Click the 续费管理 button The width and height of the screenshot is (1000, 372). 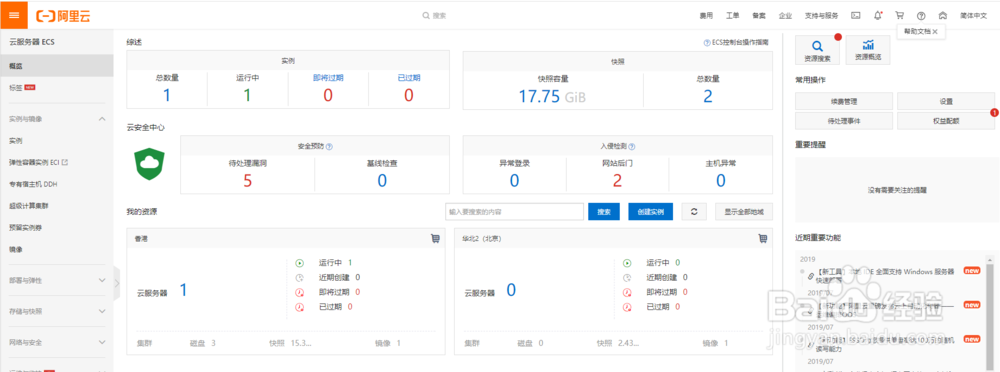[844, 101]
